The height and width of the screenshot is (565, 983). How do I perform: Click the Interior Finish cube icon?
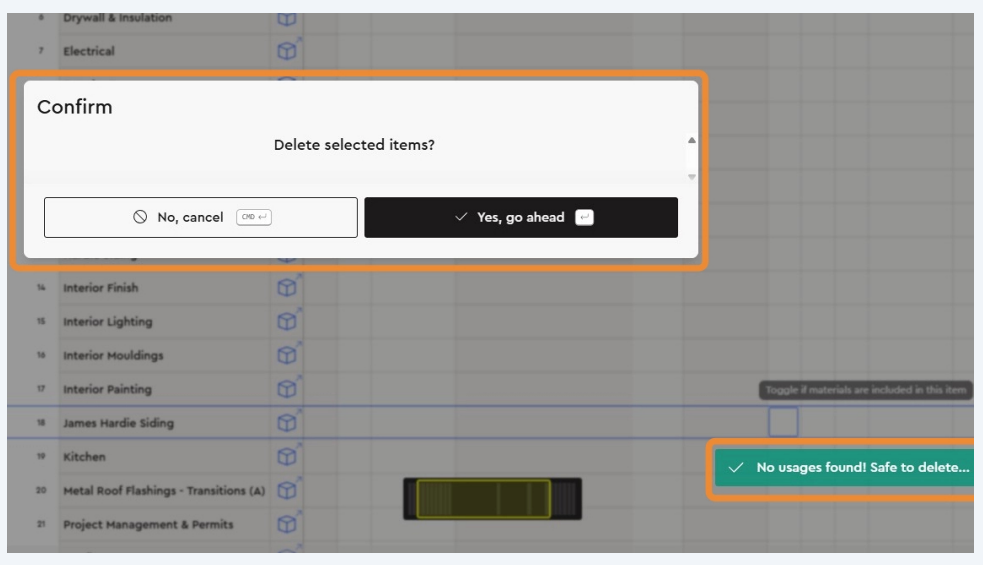287,288
